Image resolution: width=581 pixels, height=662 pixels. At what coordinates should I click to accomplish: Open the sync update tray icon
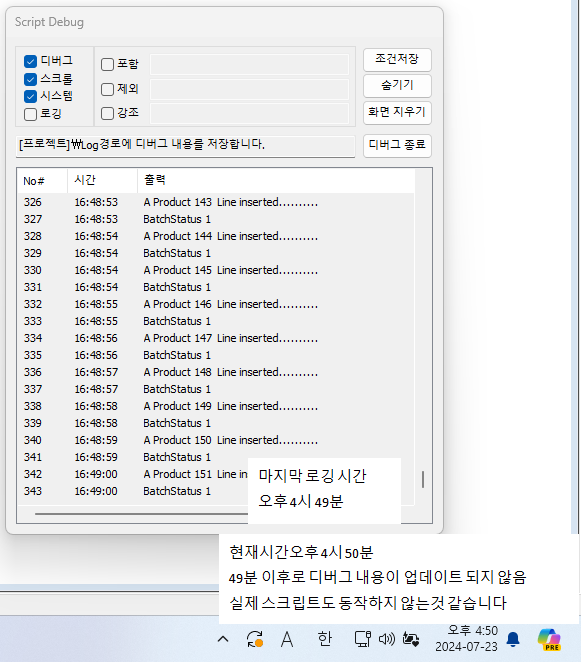255,639
